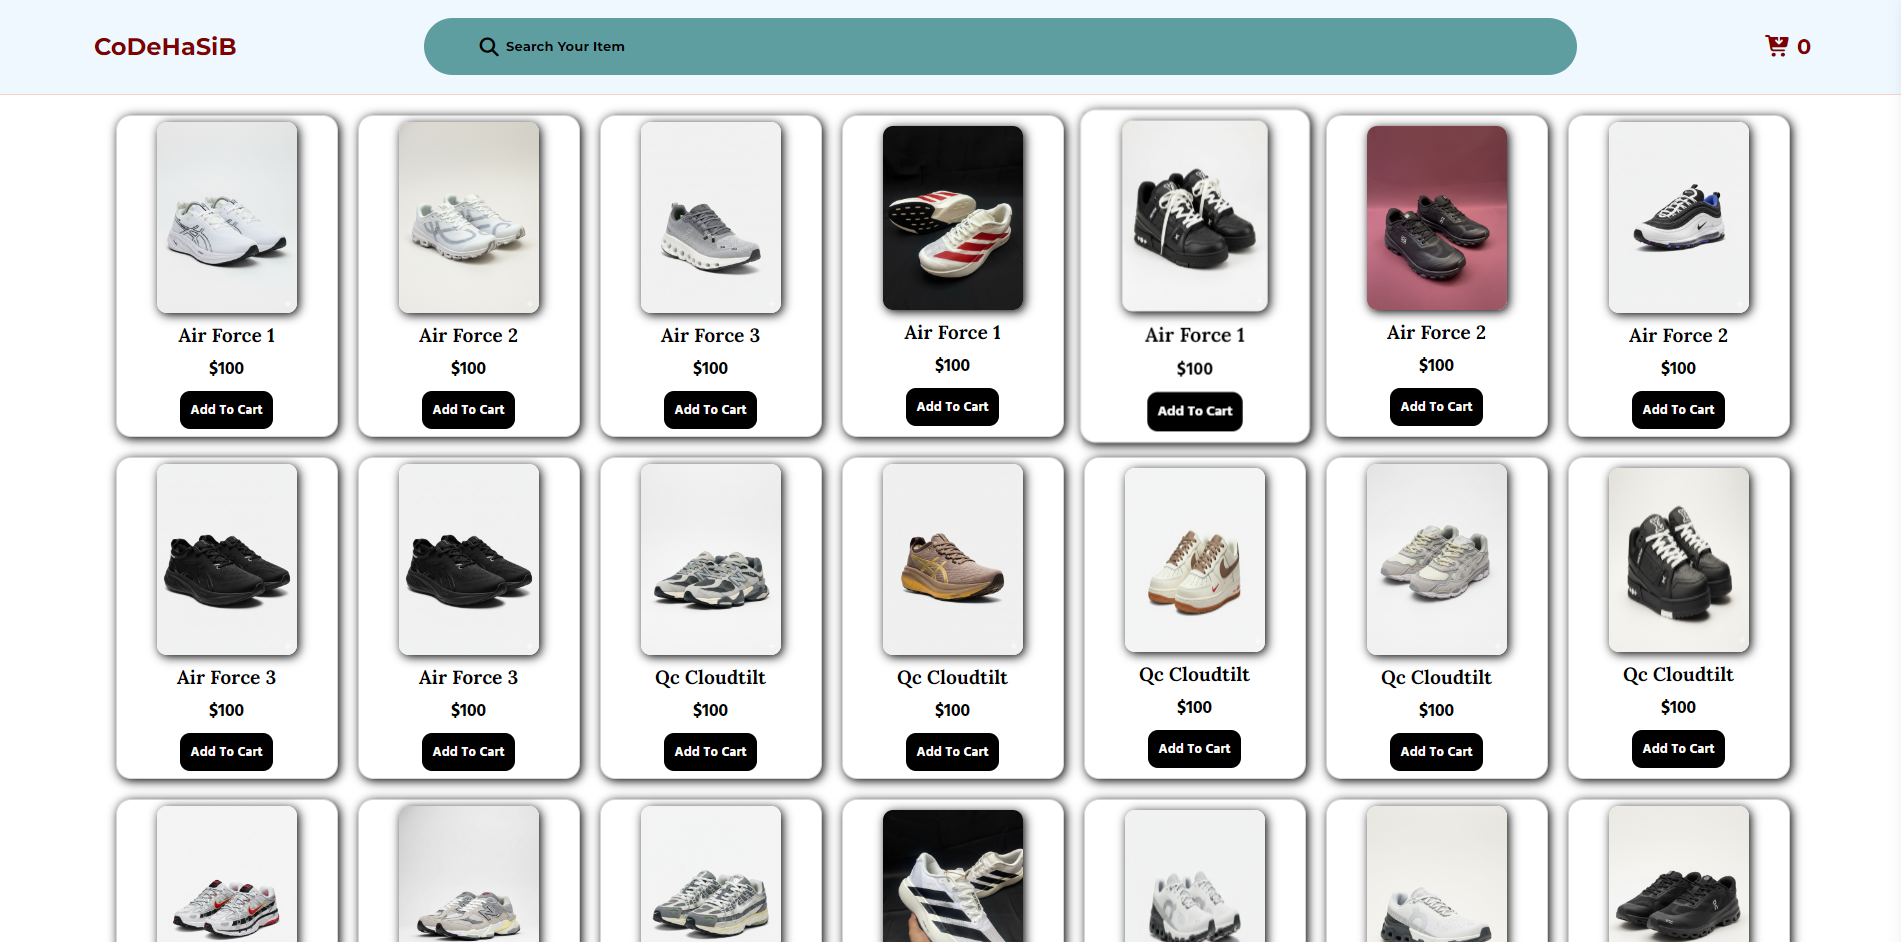
Task: Add the pink-background Air Force 2 to cart
Action: click(1436, 407)
